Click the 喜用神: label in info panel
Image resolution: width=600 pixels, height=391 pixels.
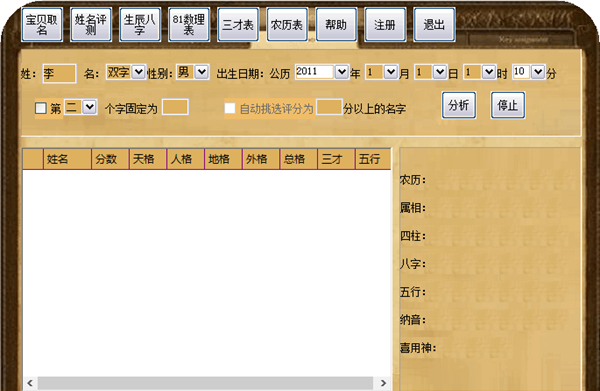418,348
